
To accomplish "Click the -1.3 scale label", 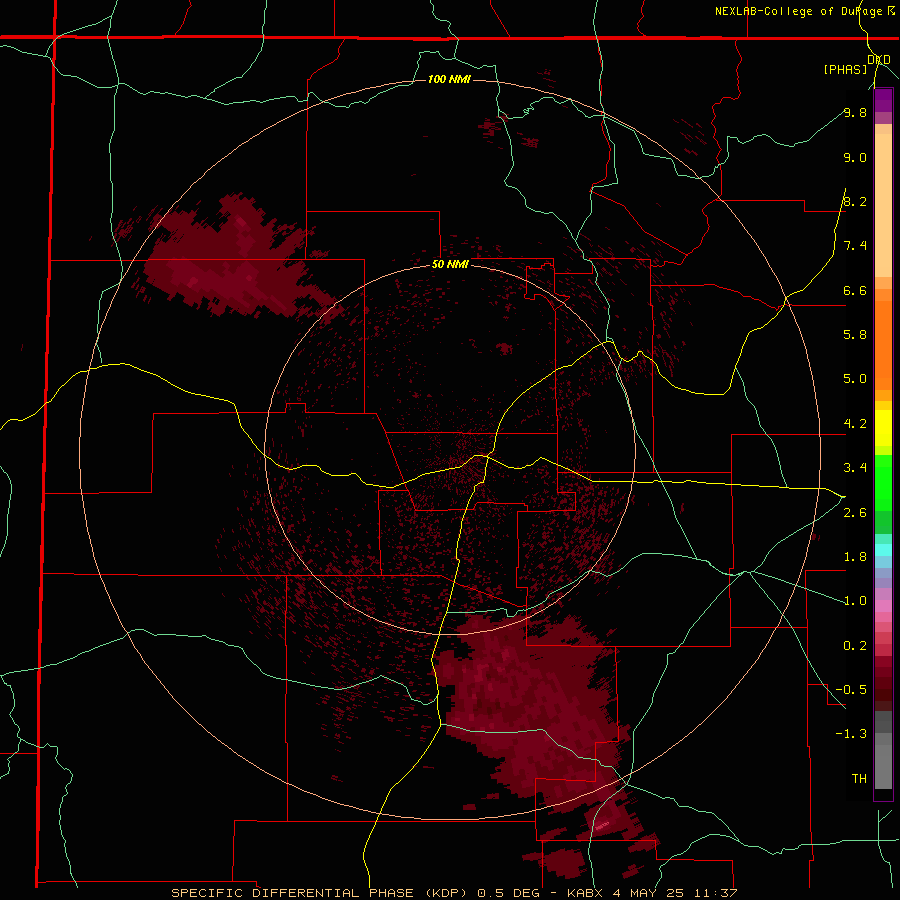I will coord(851,734).
